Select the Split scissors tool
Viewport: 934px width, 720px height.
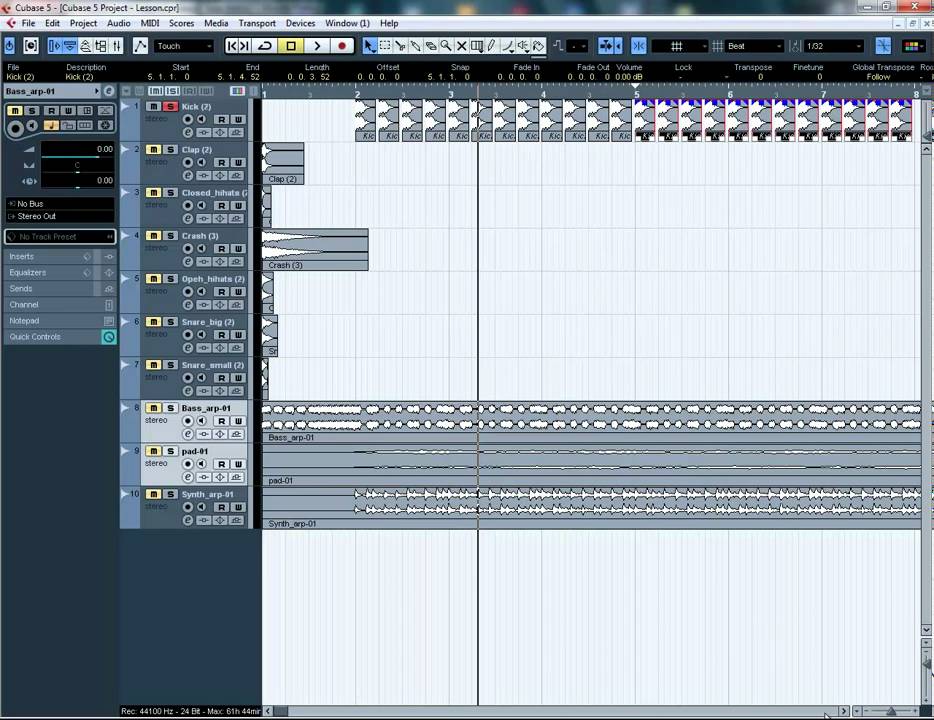click(400, 46)
